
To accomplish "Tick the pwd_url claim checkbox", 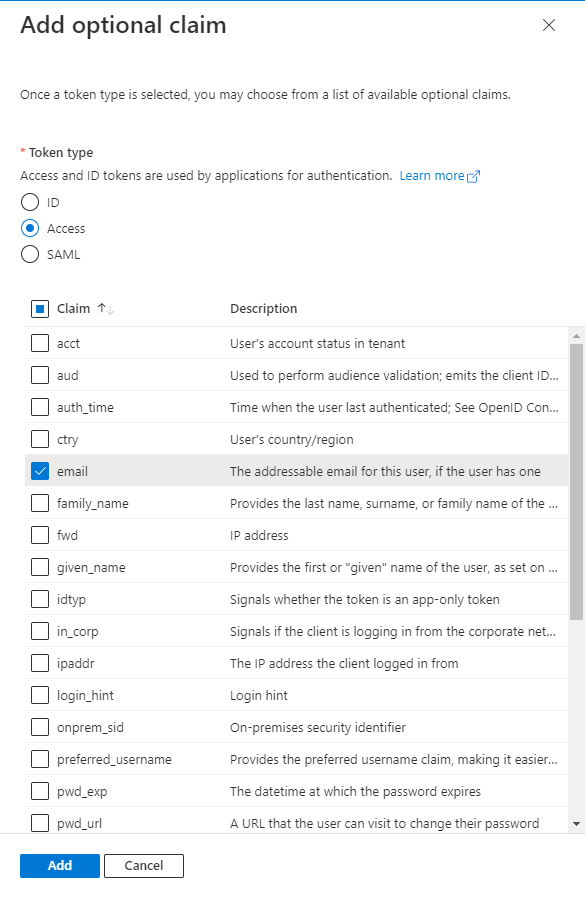I will [39, 823].
